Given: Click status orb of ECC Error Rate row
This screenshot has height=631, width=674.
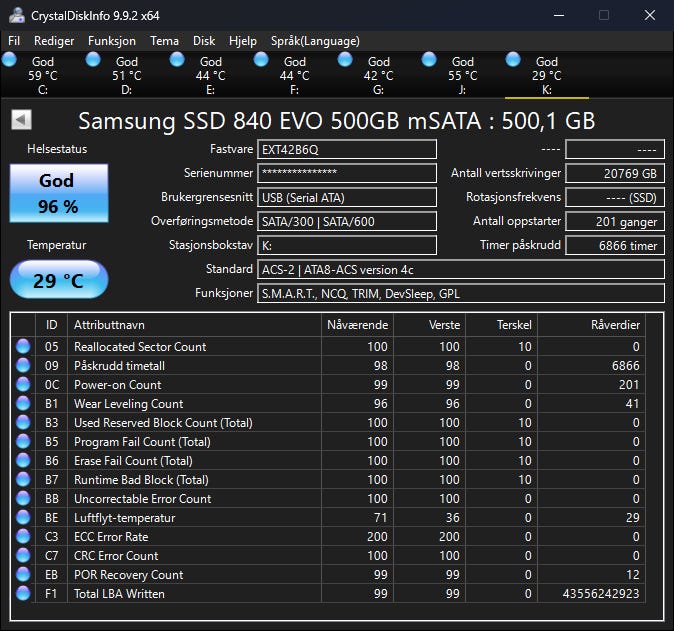Looking at the screenshot, I should [23, 536].
